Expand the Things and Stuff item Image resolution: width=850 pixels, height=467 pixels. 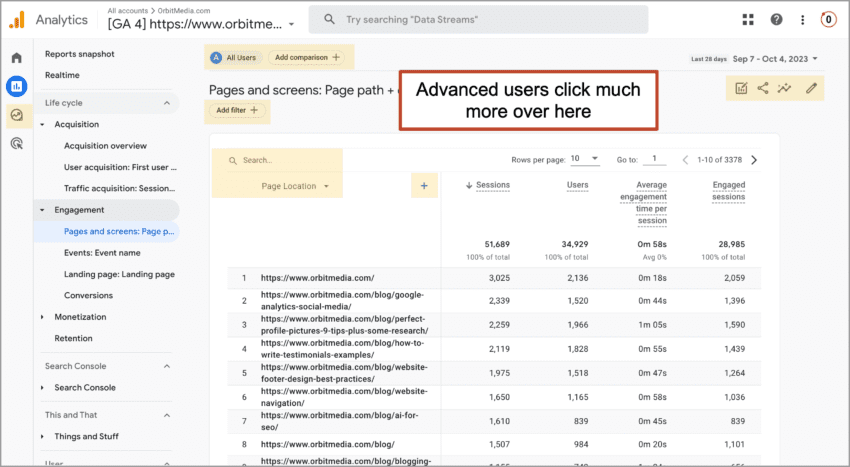pyautogui.click(x=42, y=437)
